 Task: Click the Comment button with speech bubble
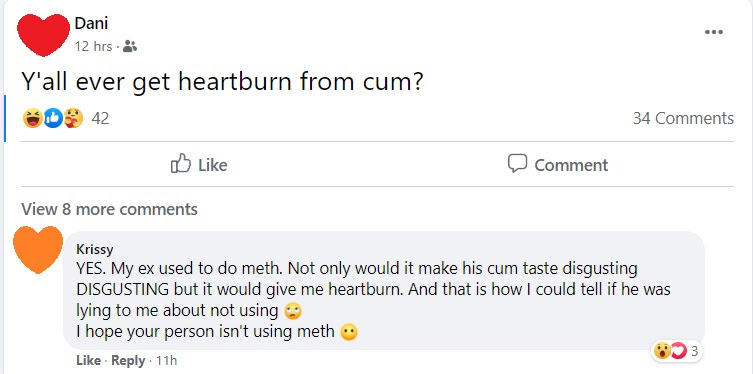[x=558, y=165]
